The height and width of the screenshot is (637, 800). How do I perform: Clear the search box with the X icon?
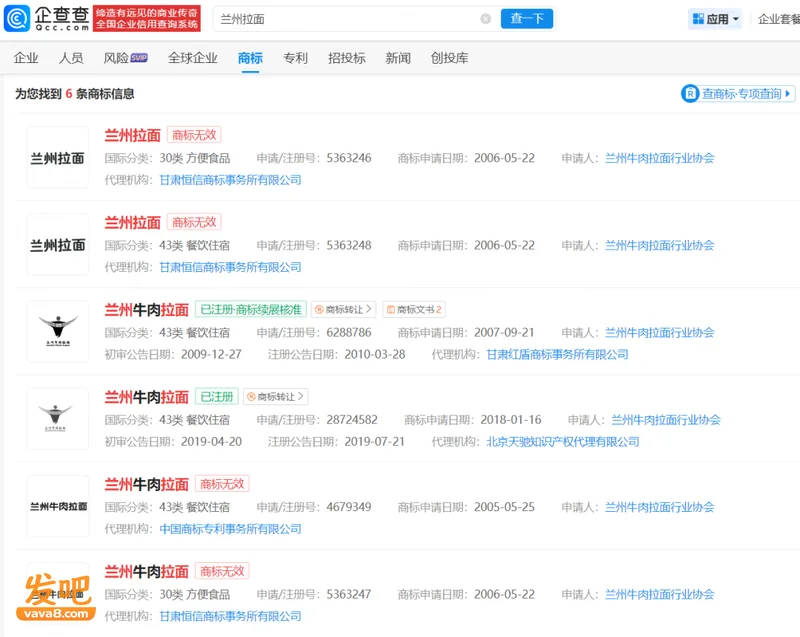click(485, 19)
